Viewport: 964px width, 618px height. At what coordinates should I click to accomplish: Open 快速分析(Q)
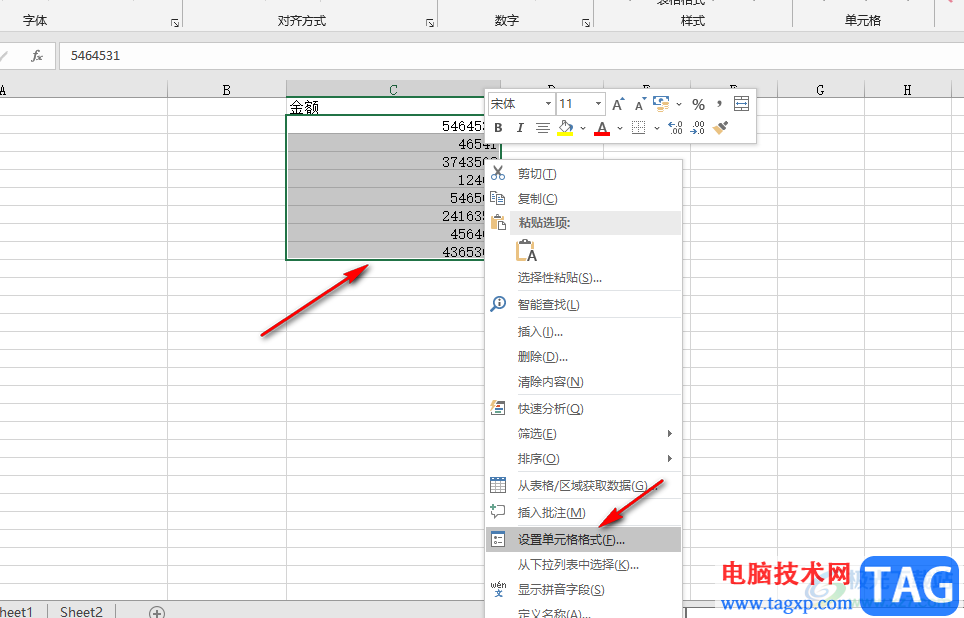[583, 409]
